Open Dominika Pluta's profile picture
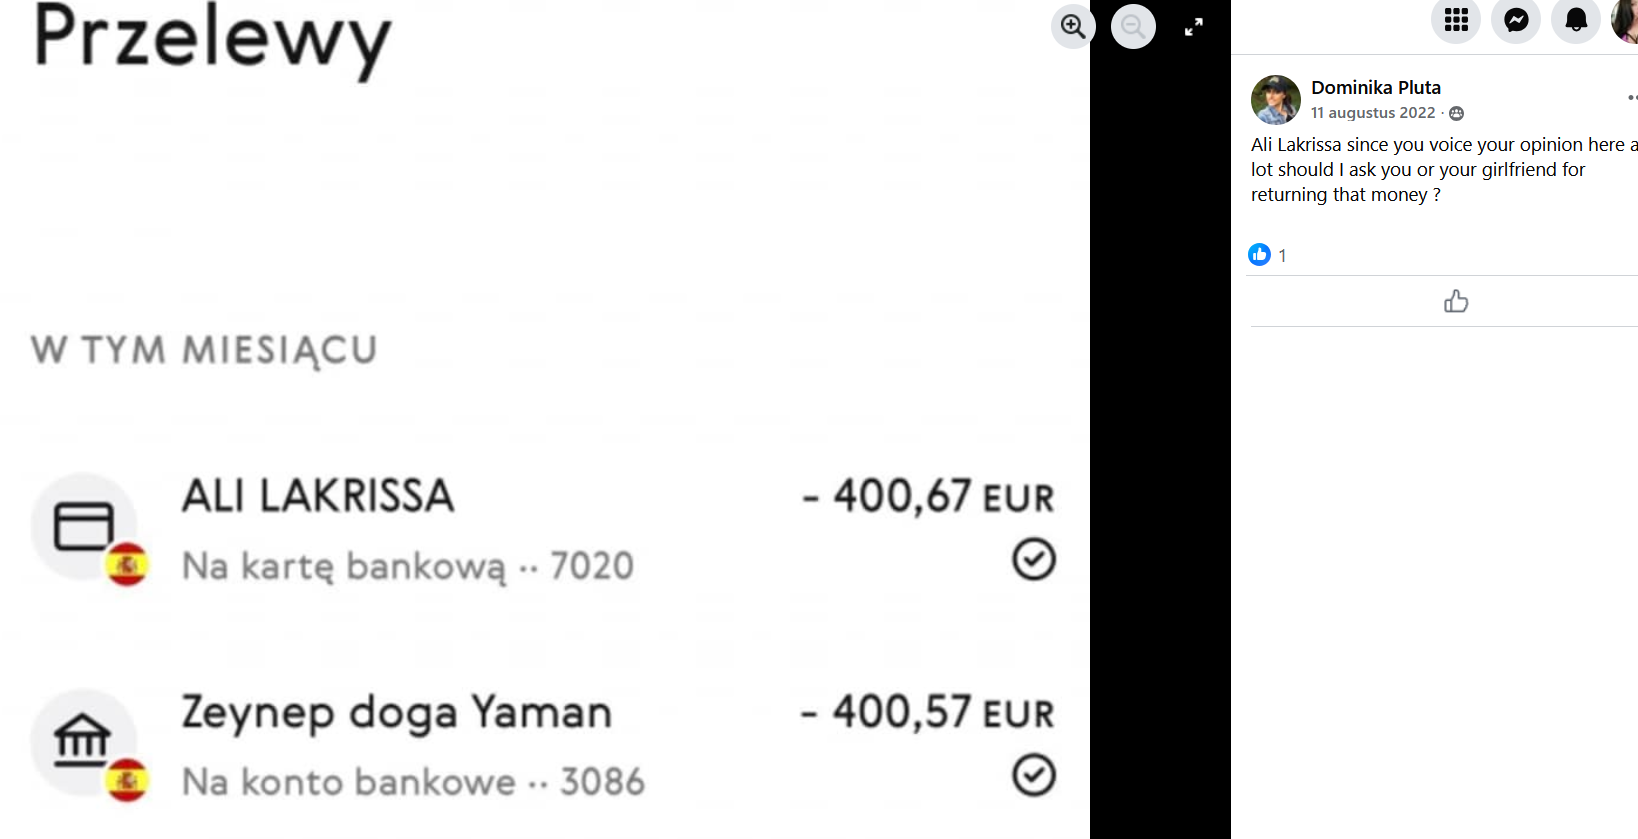Screen dimensions: 1638x839 tap(1276, 99)
